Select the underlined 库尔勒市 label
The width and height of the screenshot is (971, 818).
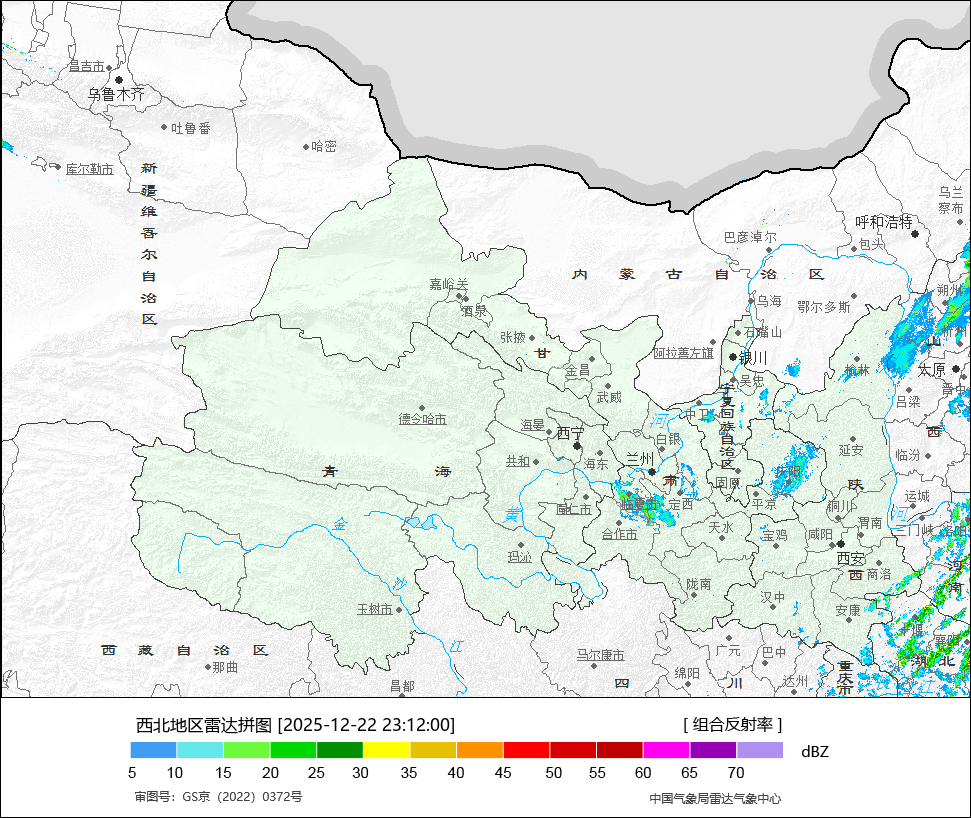coord(90,169)
